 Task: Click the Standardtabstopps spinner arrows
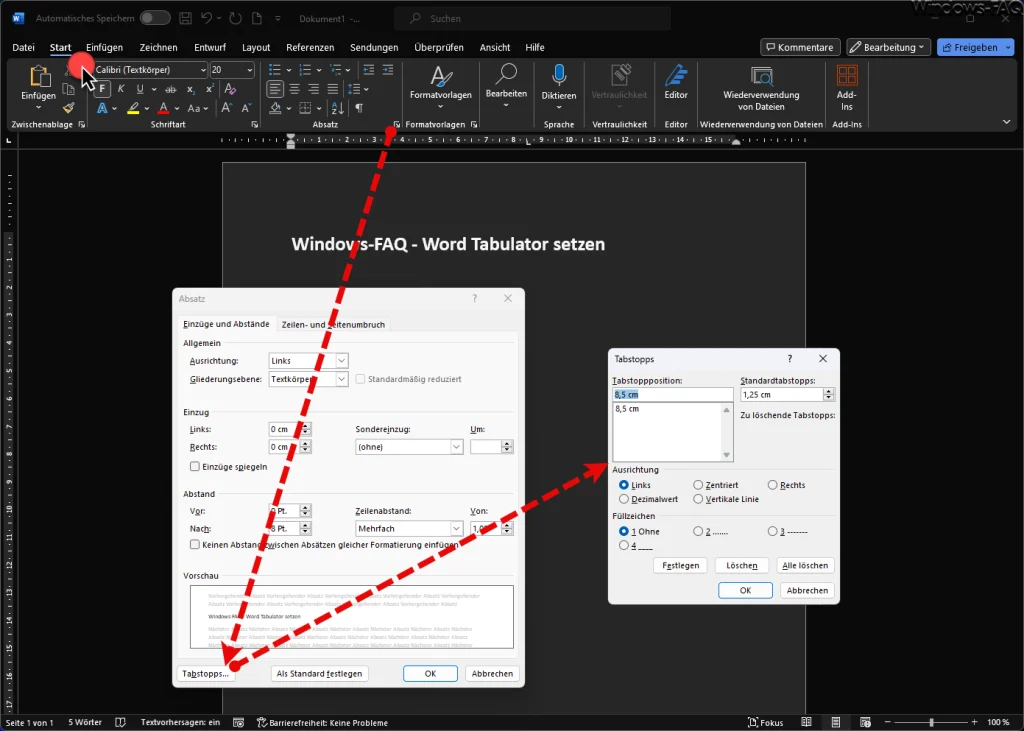(x=829, y=395)
